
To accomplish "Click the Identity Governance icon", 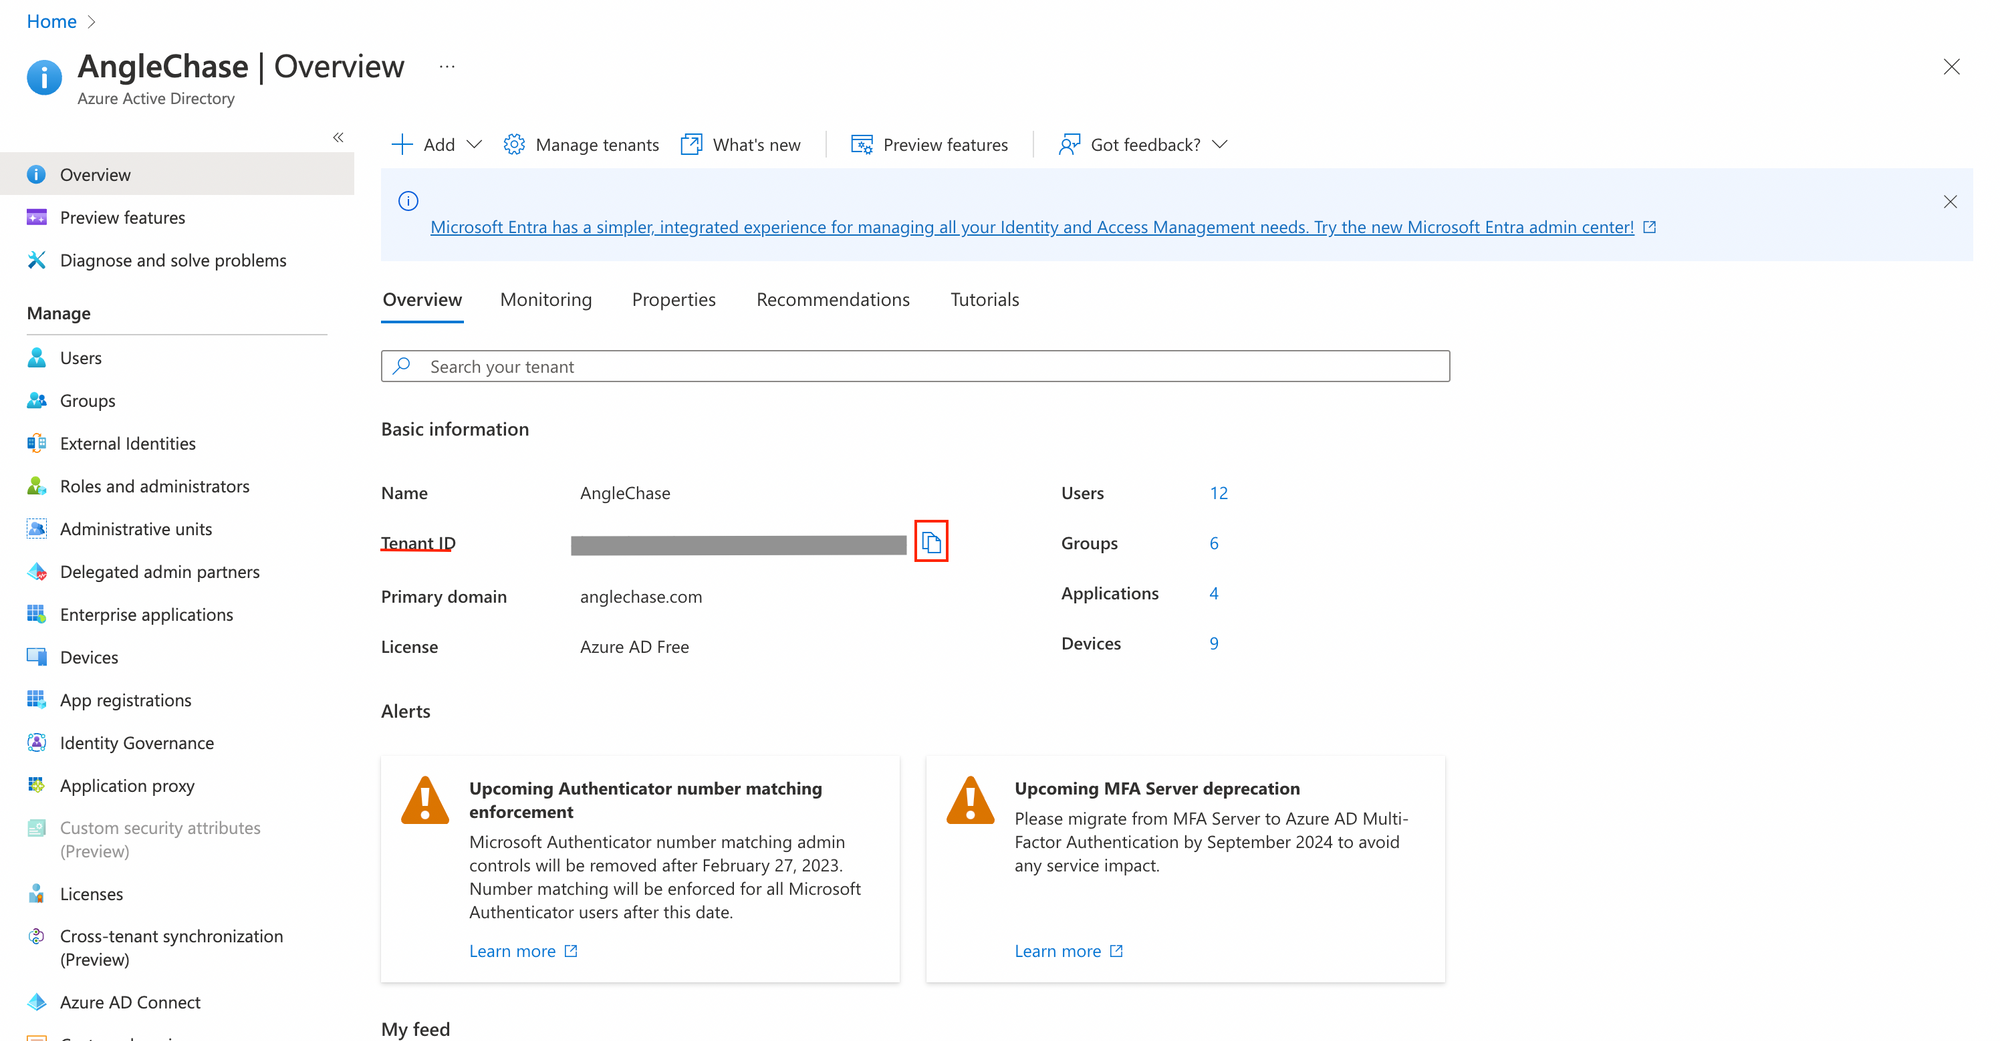I will coord(37,743).
